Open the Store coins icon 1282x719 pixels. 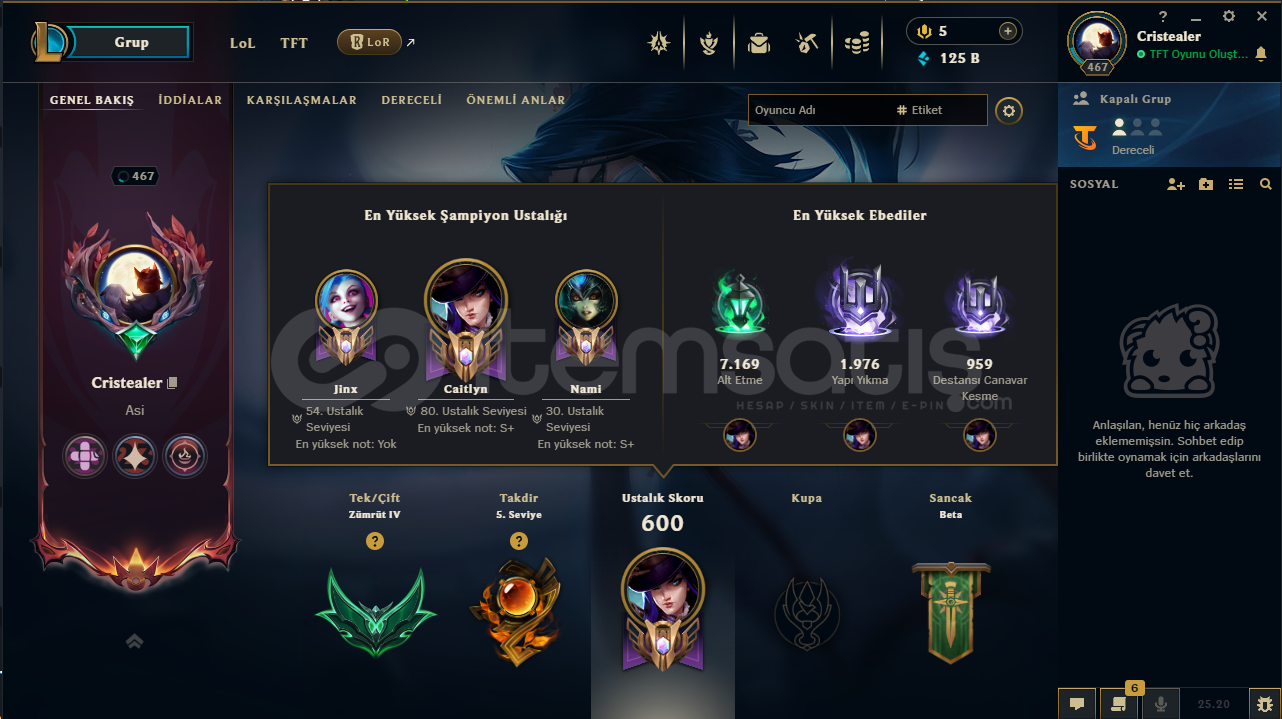tap(857, 43)
